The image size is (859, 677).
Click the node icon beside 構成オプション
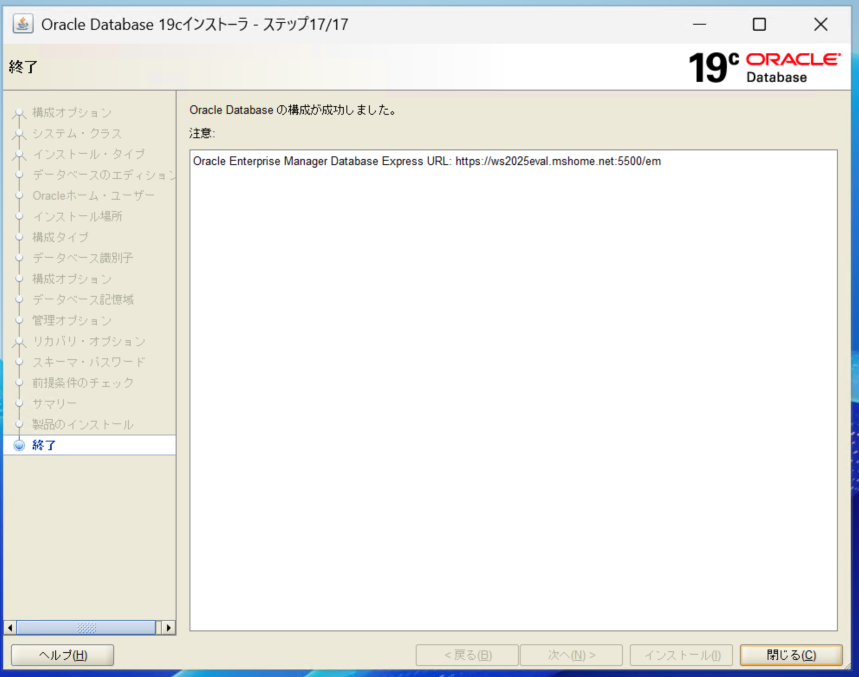click(18, 112)
